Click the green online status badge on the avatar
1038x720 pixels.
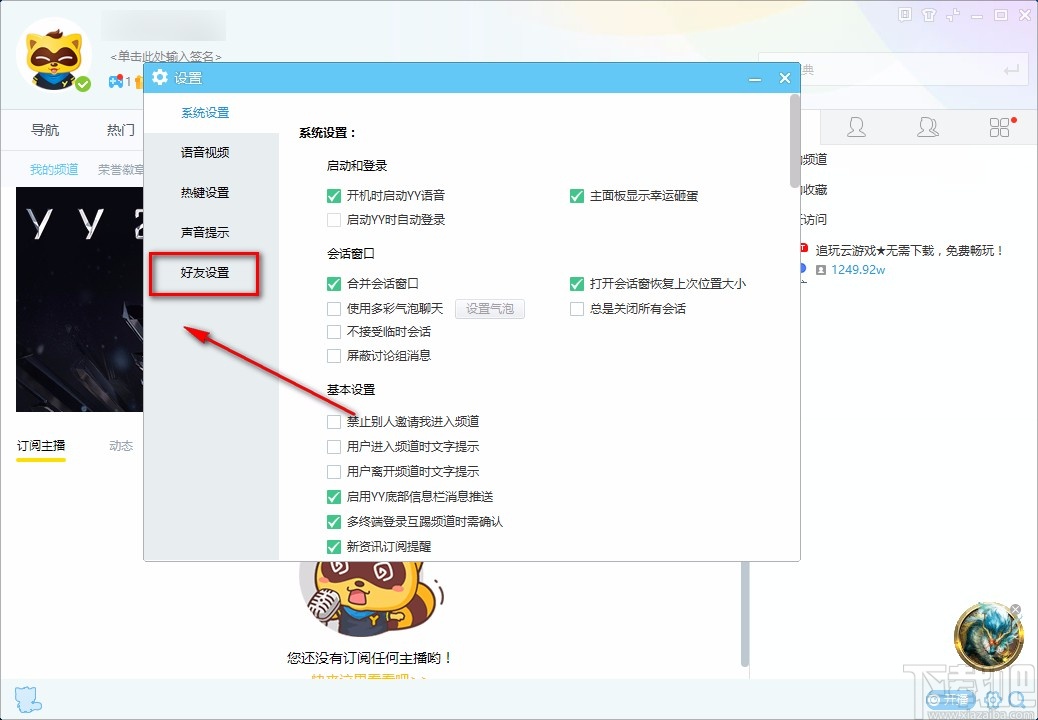click(83, 84)
